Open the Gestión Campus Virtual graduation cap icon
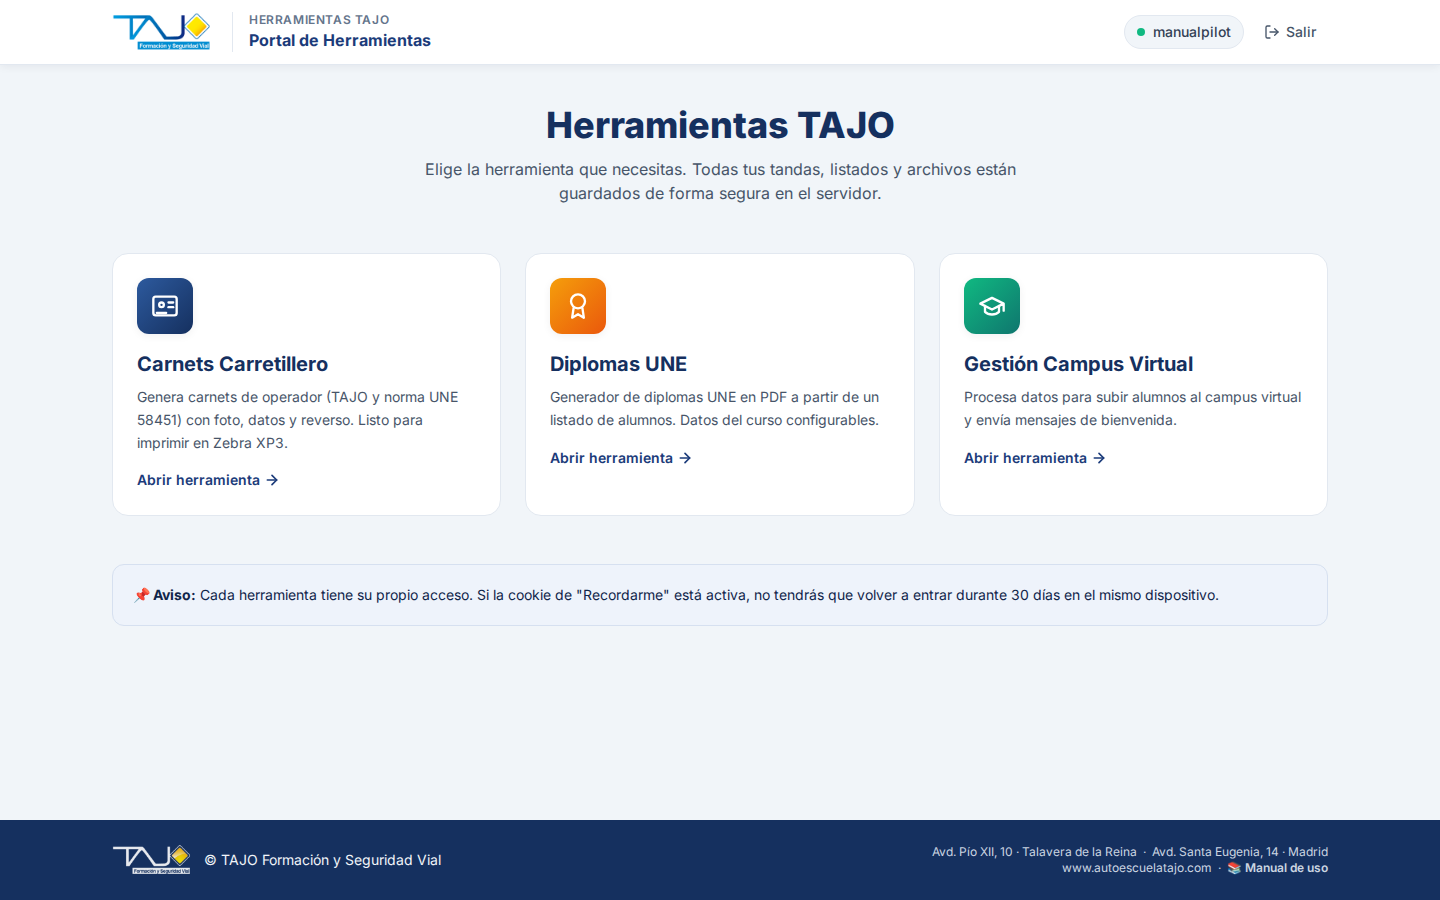 [992, 306]
